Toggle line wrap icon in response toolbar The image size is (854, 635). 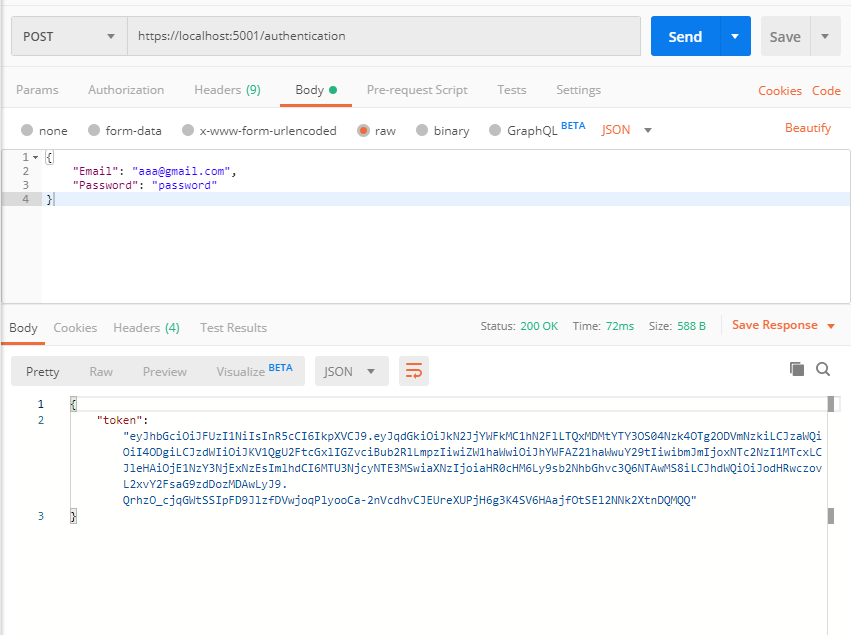coord(414,371)
